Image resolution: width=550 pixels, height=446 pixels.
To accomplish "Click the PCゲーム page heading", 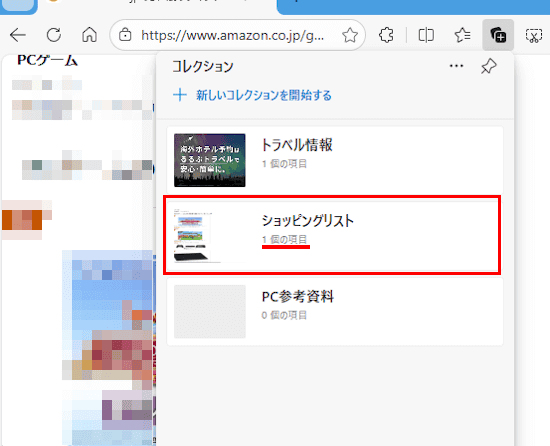I will [47, 61].
